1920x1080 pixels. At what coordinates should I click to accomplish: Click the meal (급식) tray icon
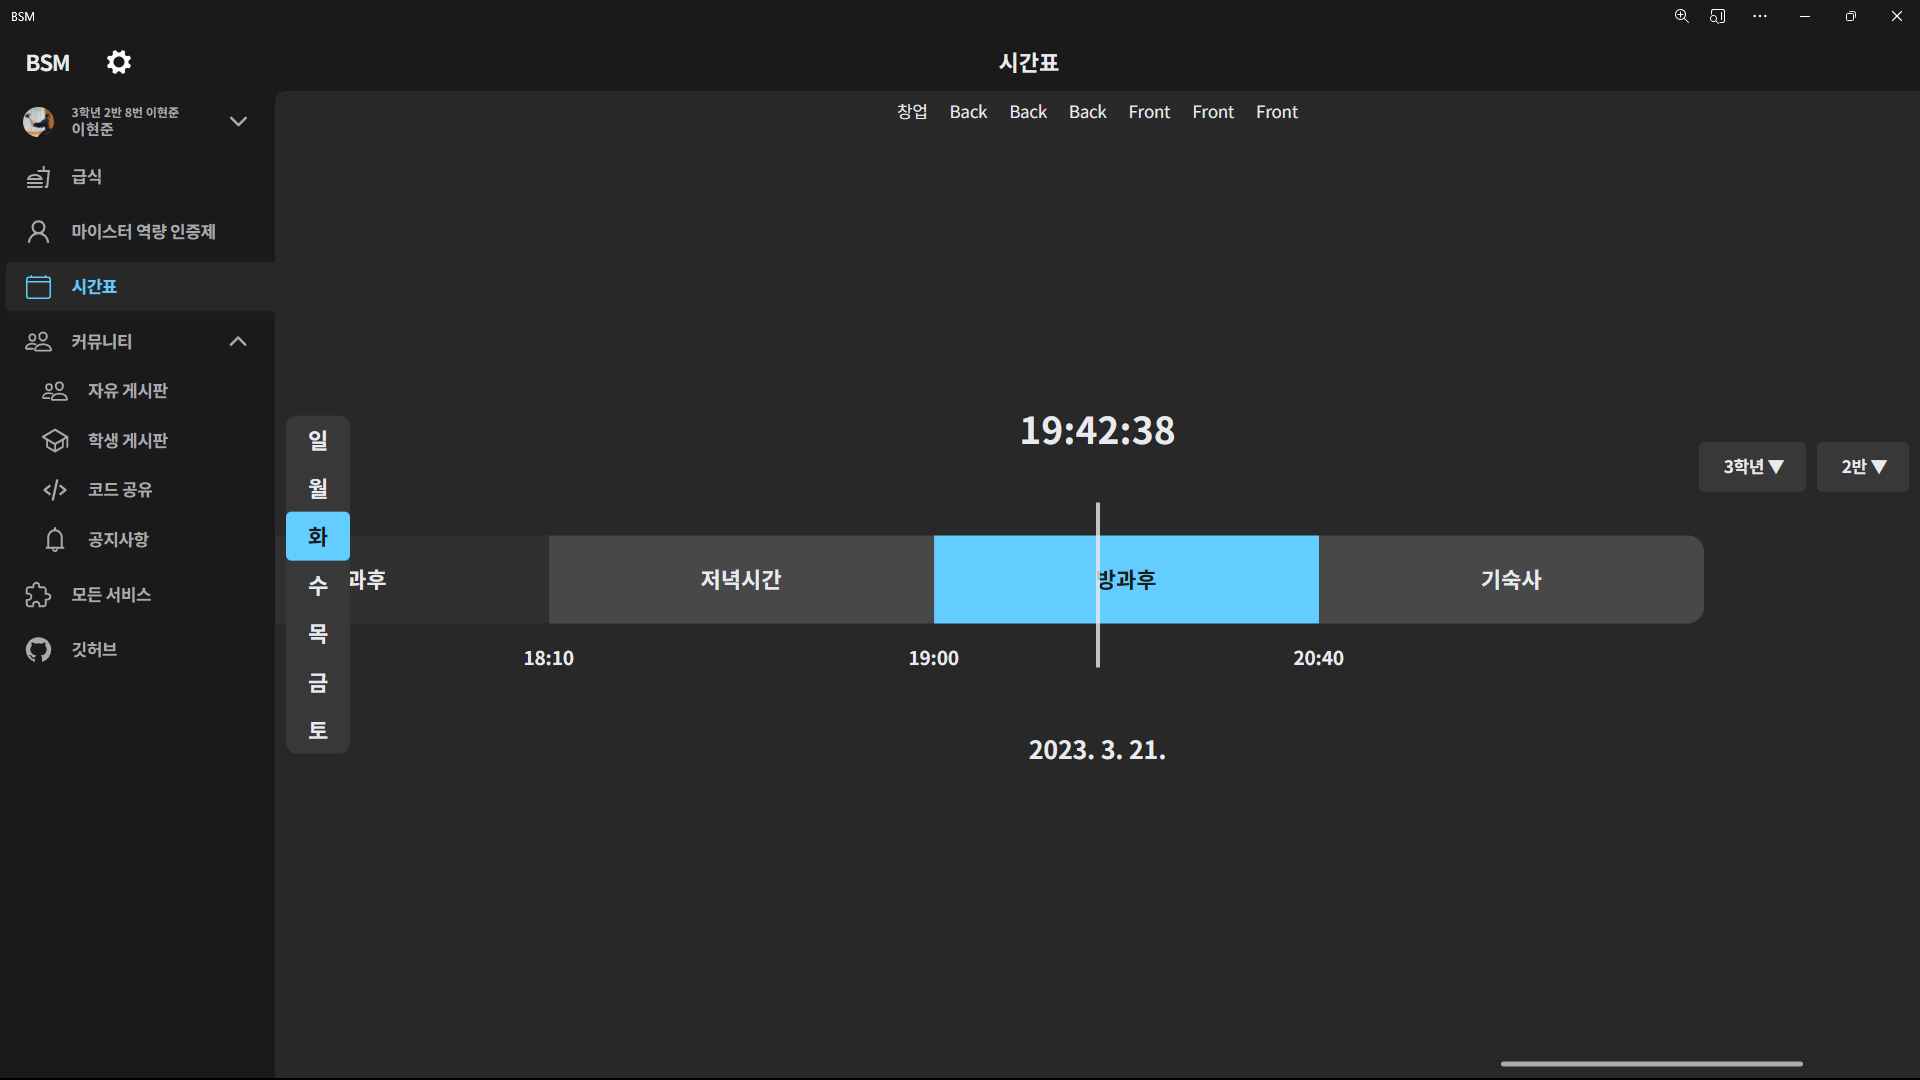point(38,177)
